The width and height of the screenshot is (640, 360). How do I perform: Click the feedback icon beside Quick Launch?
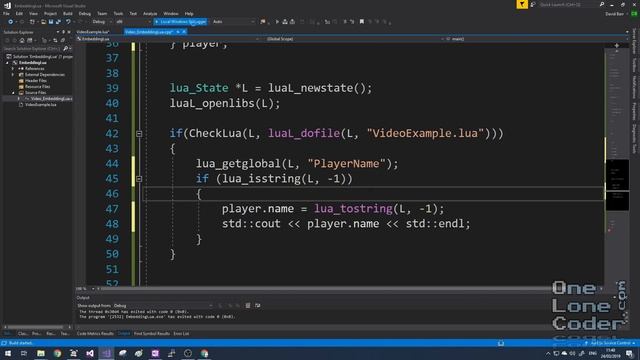[x=533, y=4]
